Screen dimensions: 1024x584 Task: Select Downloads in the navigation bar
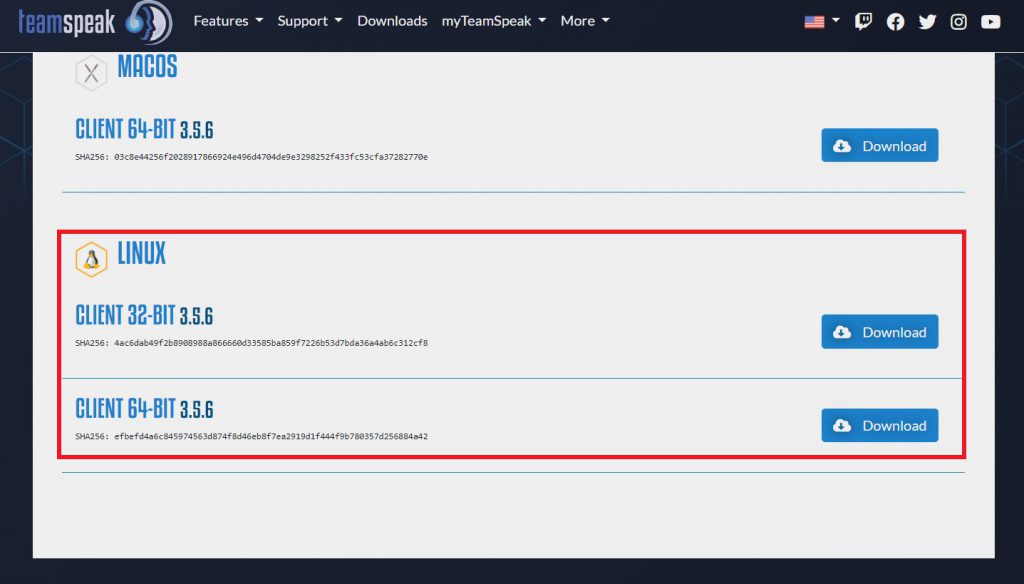392,20
